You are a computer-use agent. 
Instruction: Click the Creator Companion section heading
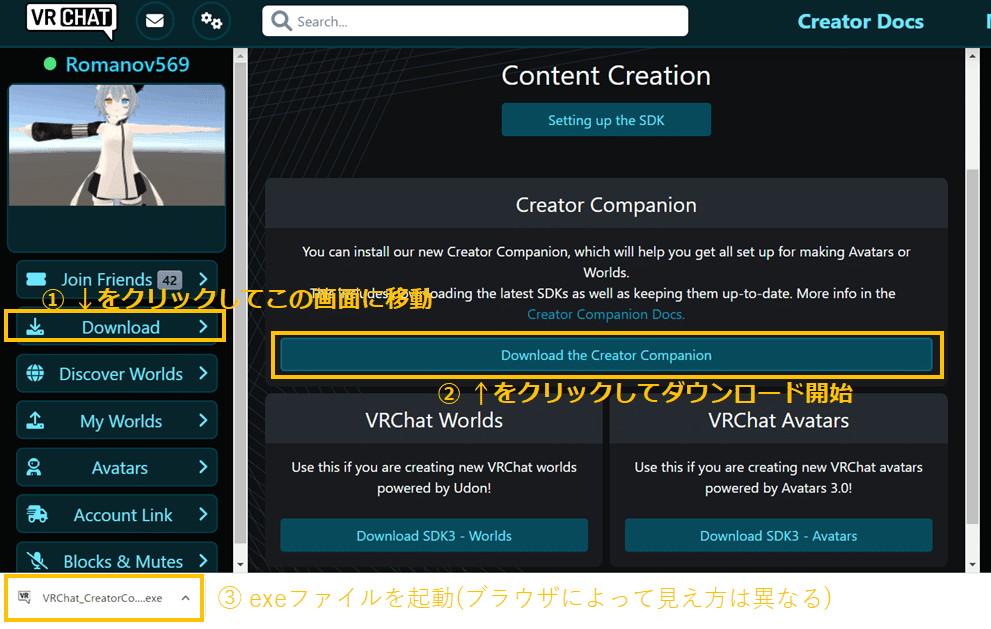point(606,205)
